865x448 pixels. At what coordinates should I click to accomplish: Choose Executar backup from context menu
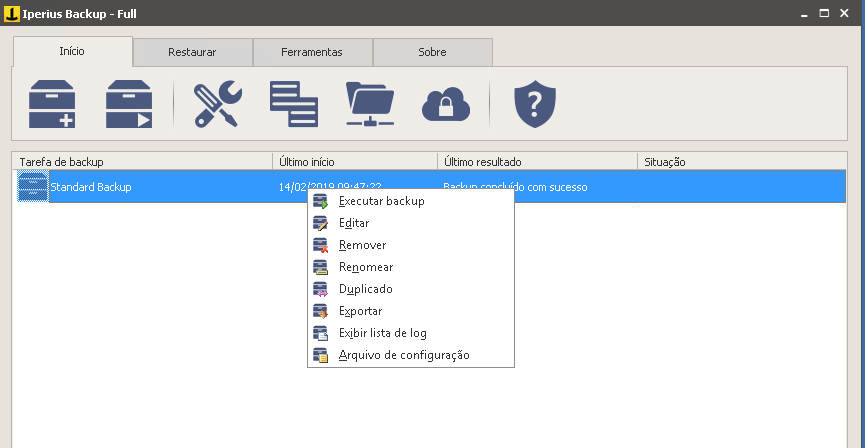[410, 201]
